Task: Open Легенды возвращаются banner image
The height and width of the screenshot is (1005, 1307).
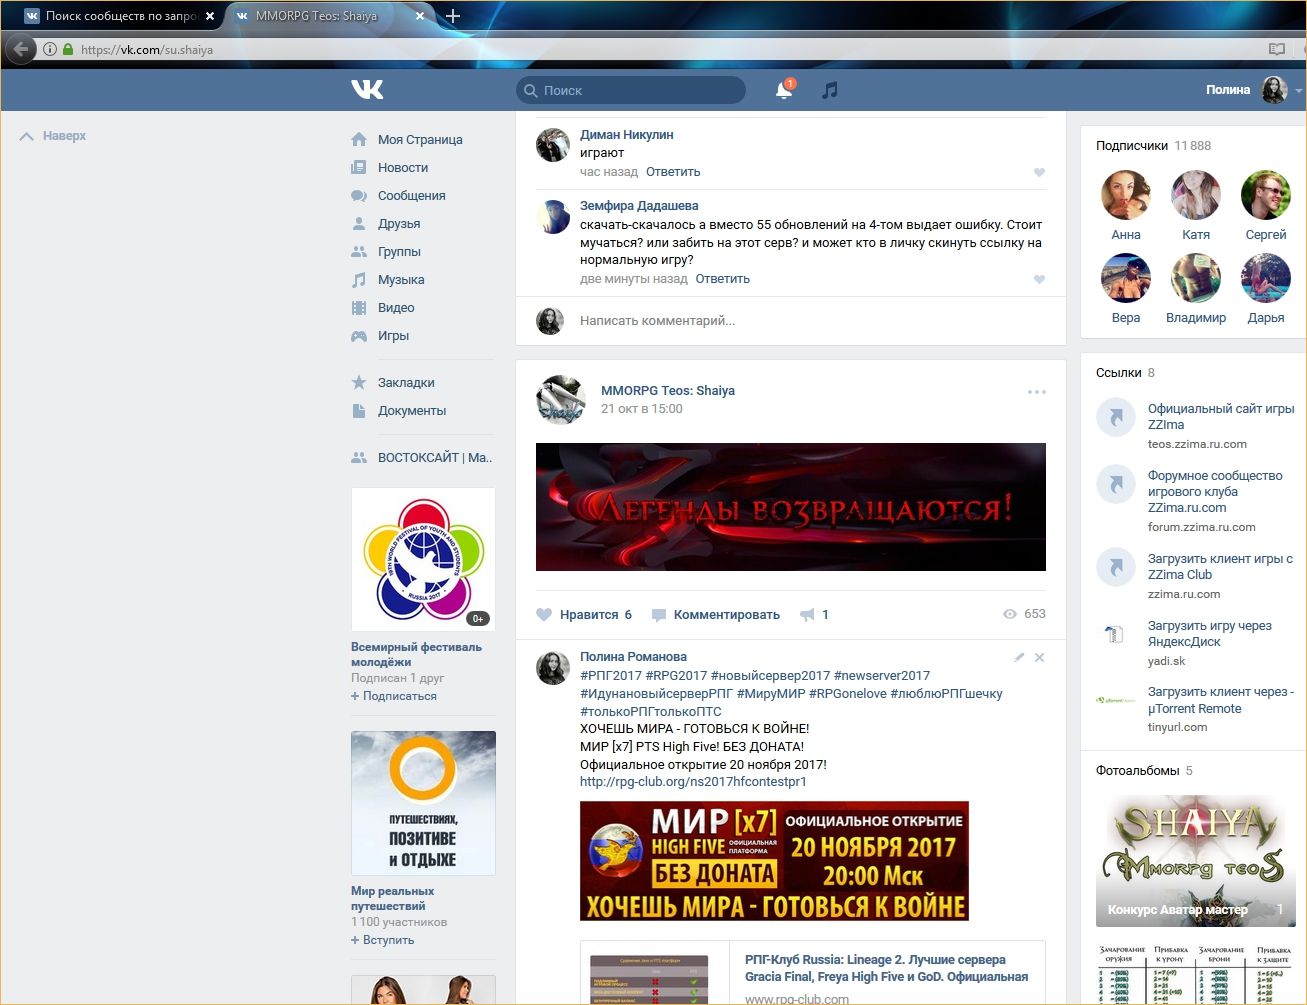Action: pyautogui.click(x=791, y=507)
